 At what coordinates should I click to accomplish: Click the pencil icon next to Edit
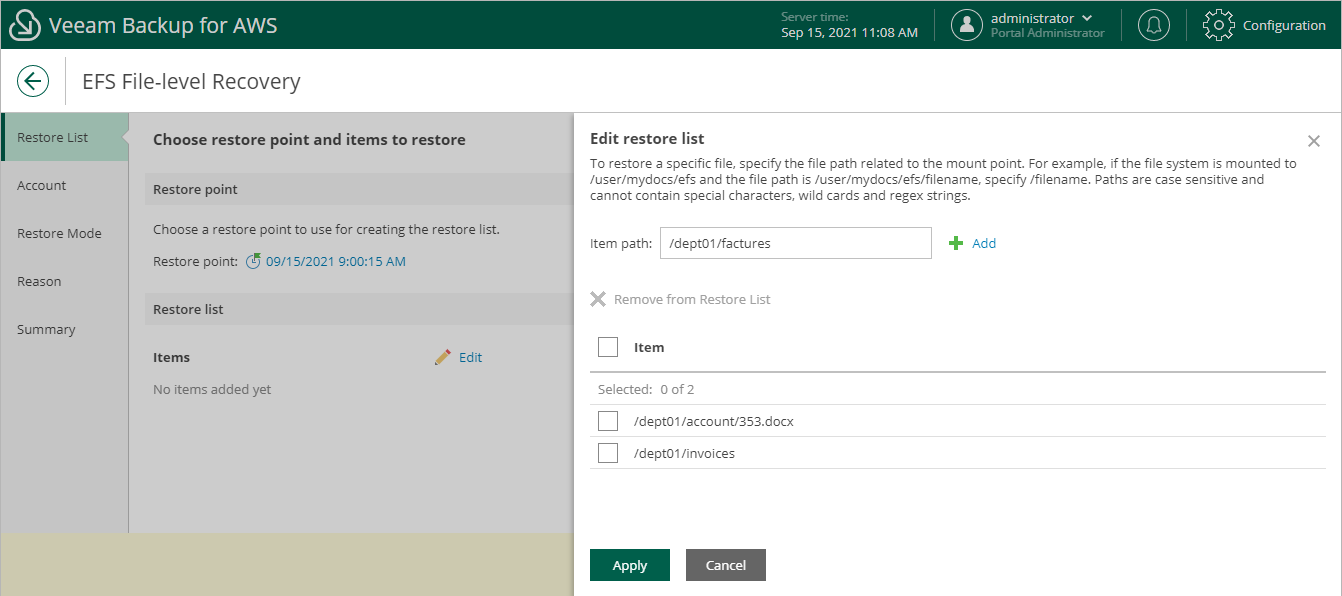point(443,357)
